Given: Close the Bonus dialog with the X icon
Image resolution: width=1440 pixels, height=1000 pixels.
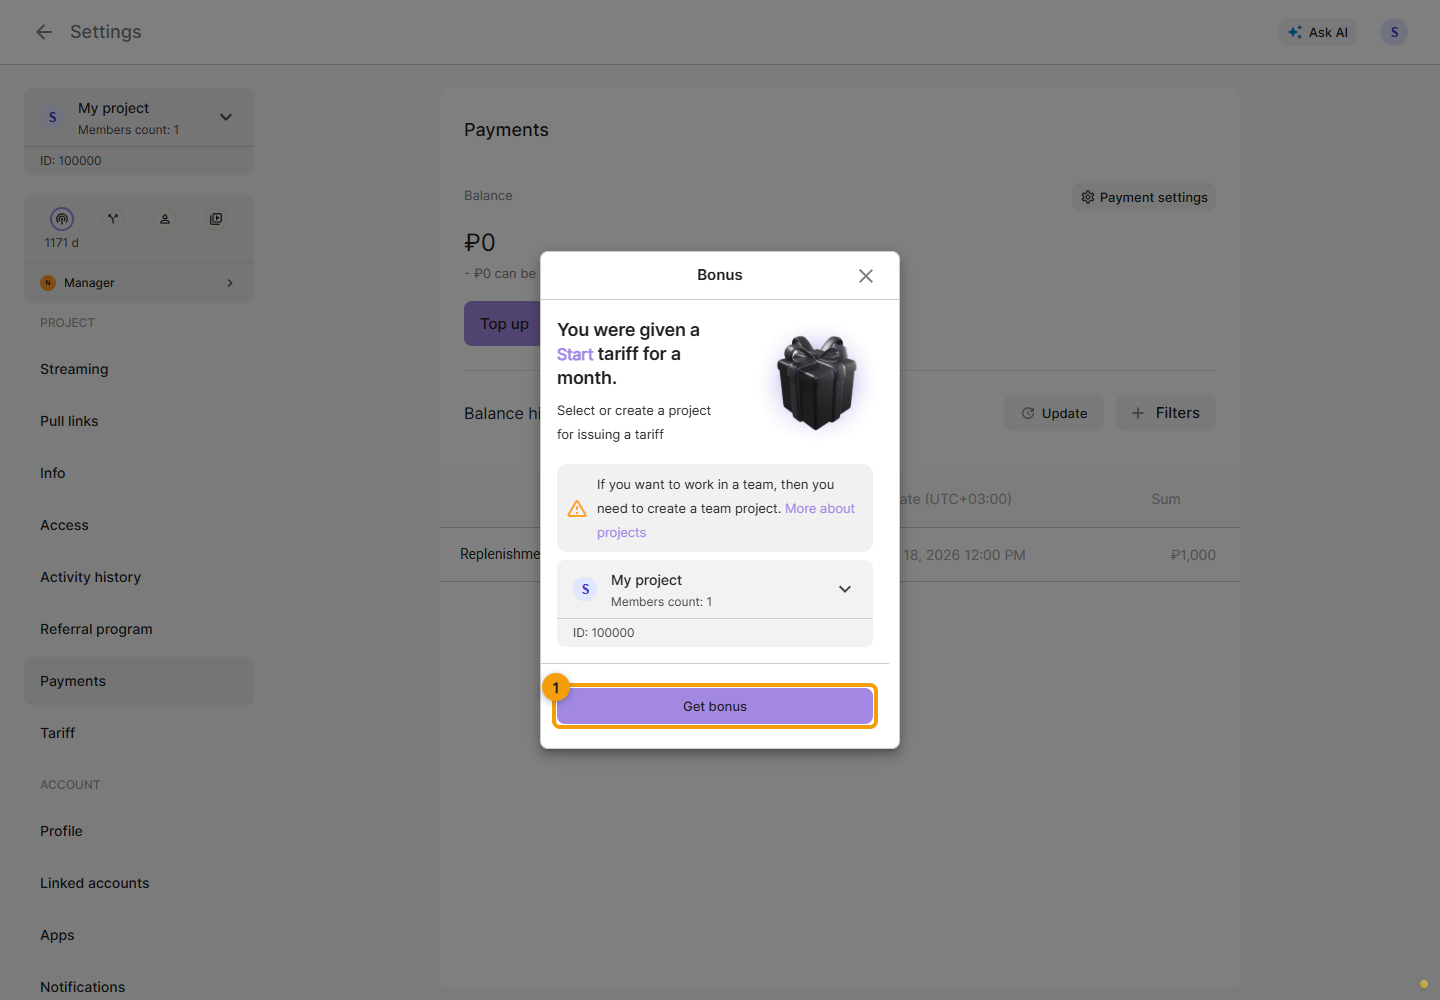Looking at the screenshot, I should 866,276.
